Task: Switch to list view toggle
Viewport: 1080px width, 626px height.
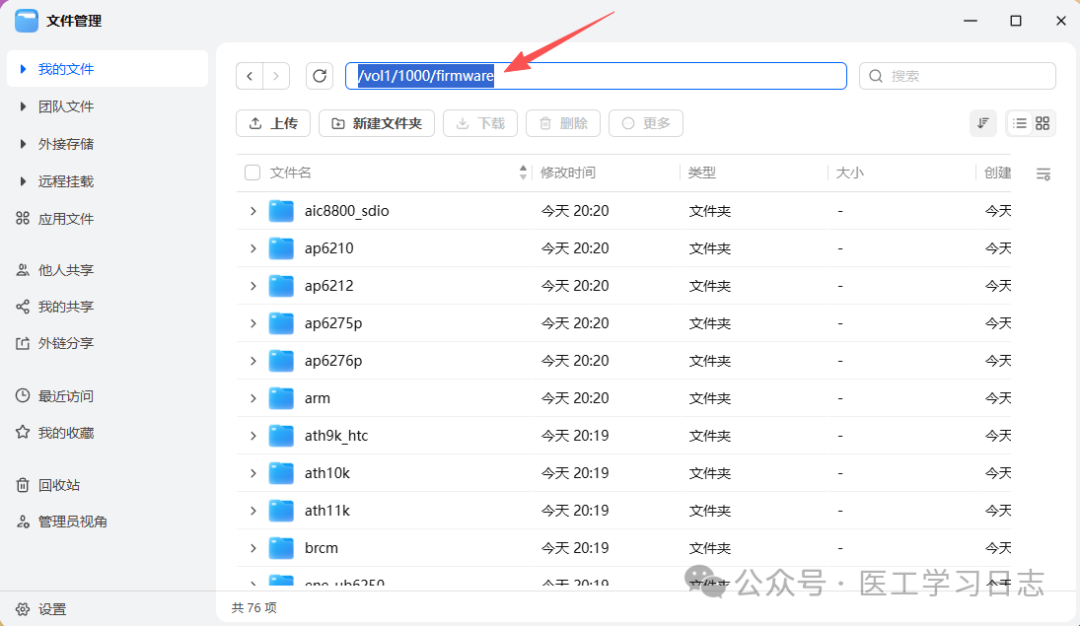Action: (x=1022, y=122)
